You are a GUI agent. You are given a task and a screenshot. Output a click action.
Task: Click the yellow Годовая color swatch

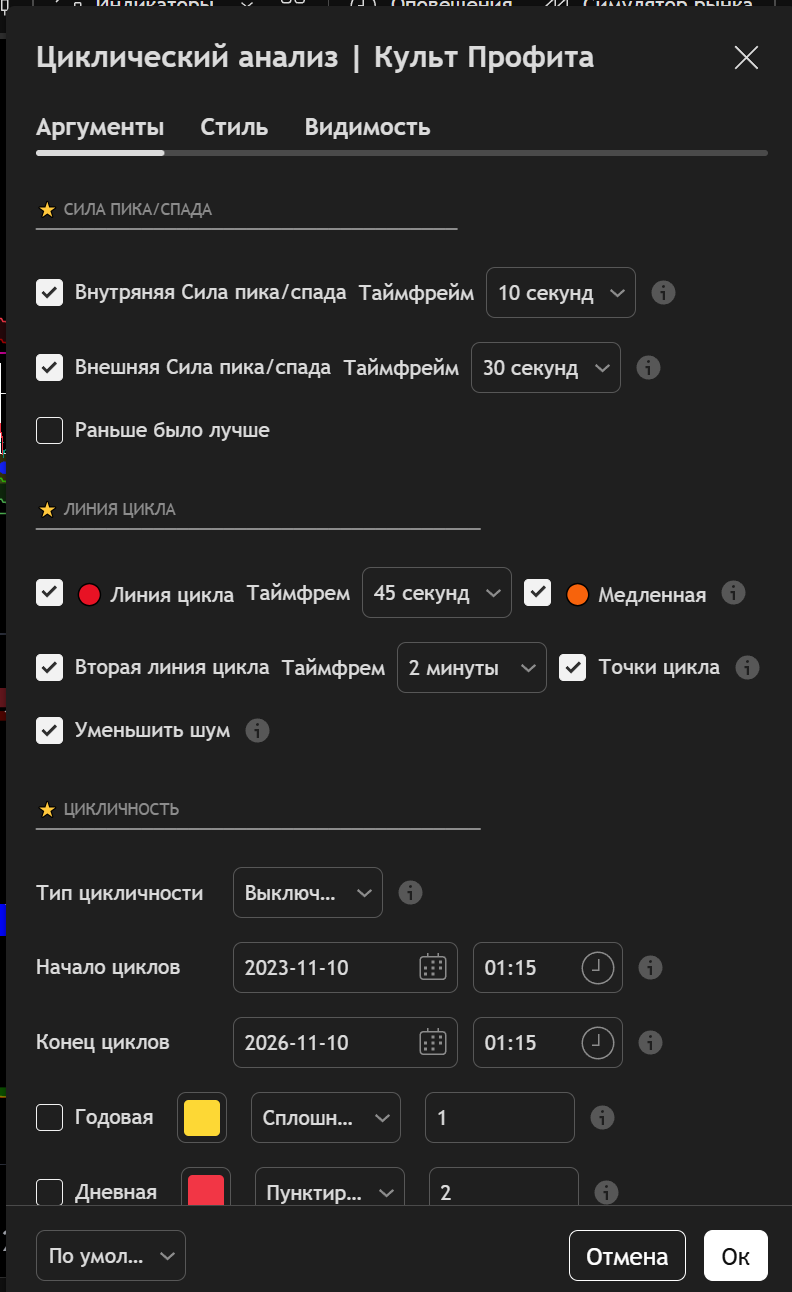202,1117
